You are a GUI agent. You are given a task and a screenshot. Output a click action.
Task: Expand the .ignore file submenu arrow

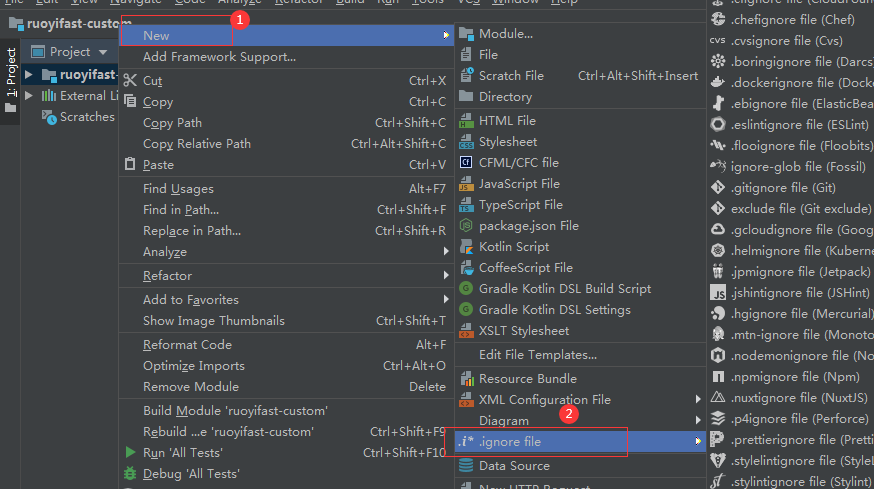698,441
